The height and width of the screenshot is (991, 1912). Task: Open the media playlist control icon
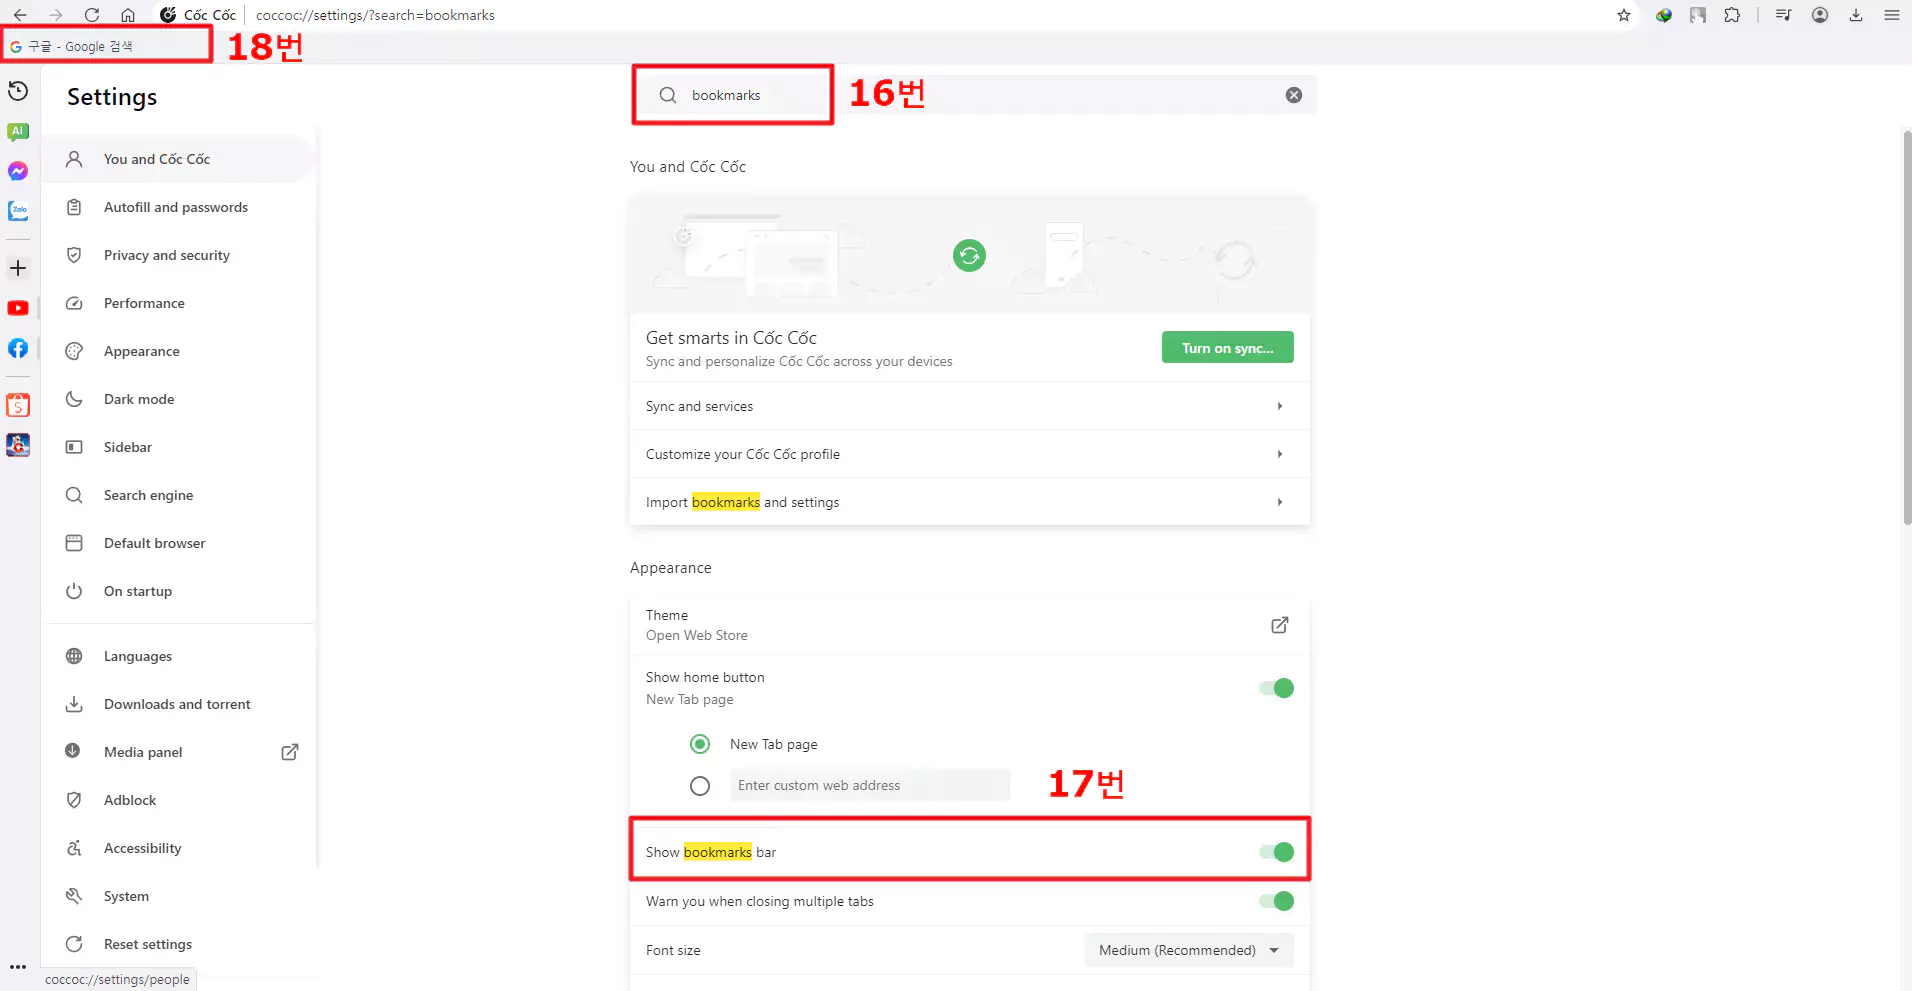1784,15
